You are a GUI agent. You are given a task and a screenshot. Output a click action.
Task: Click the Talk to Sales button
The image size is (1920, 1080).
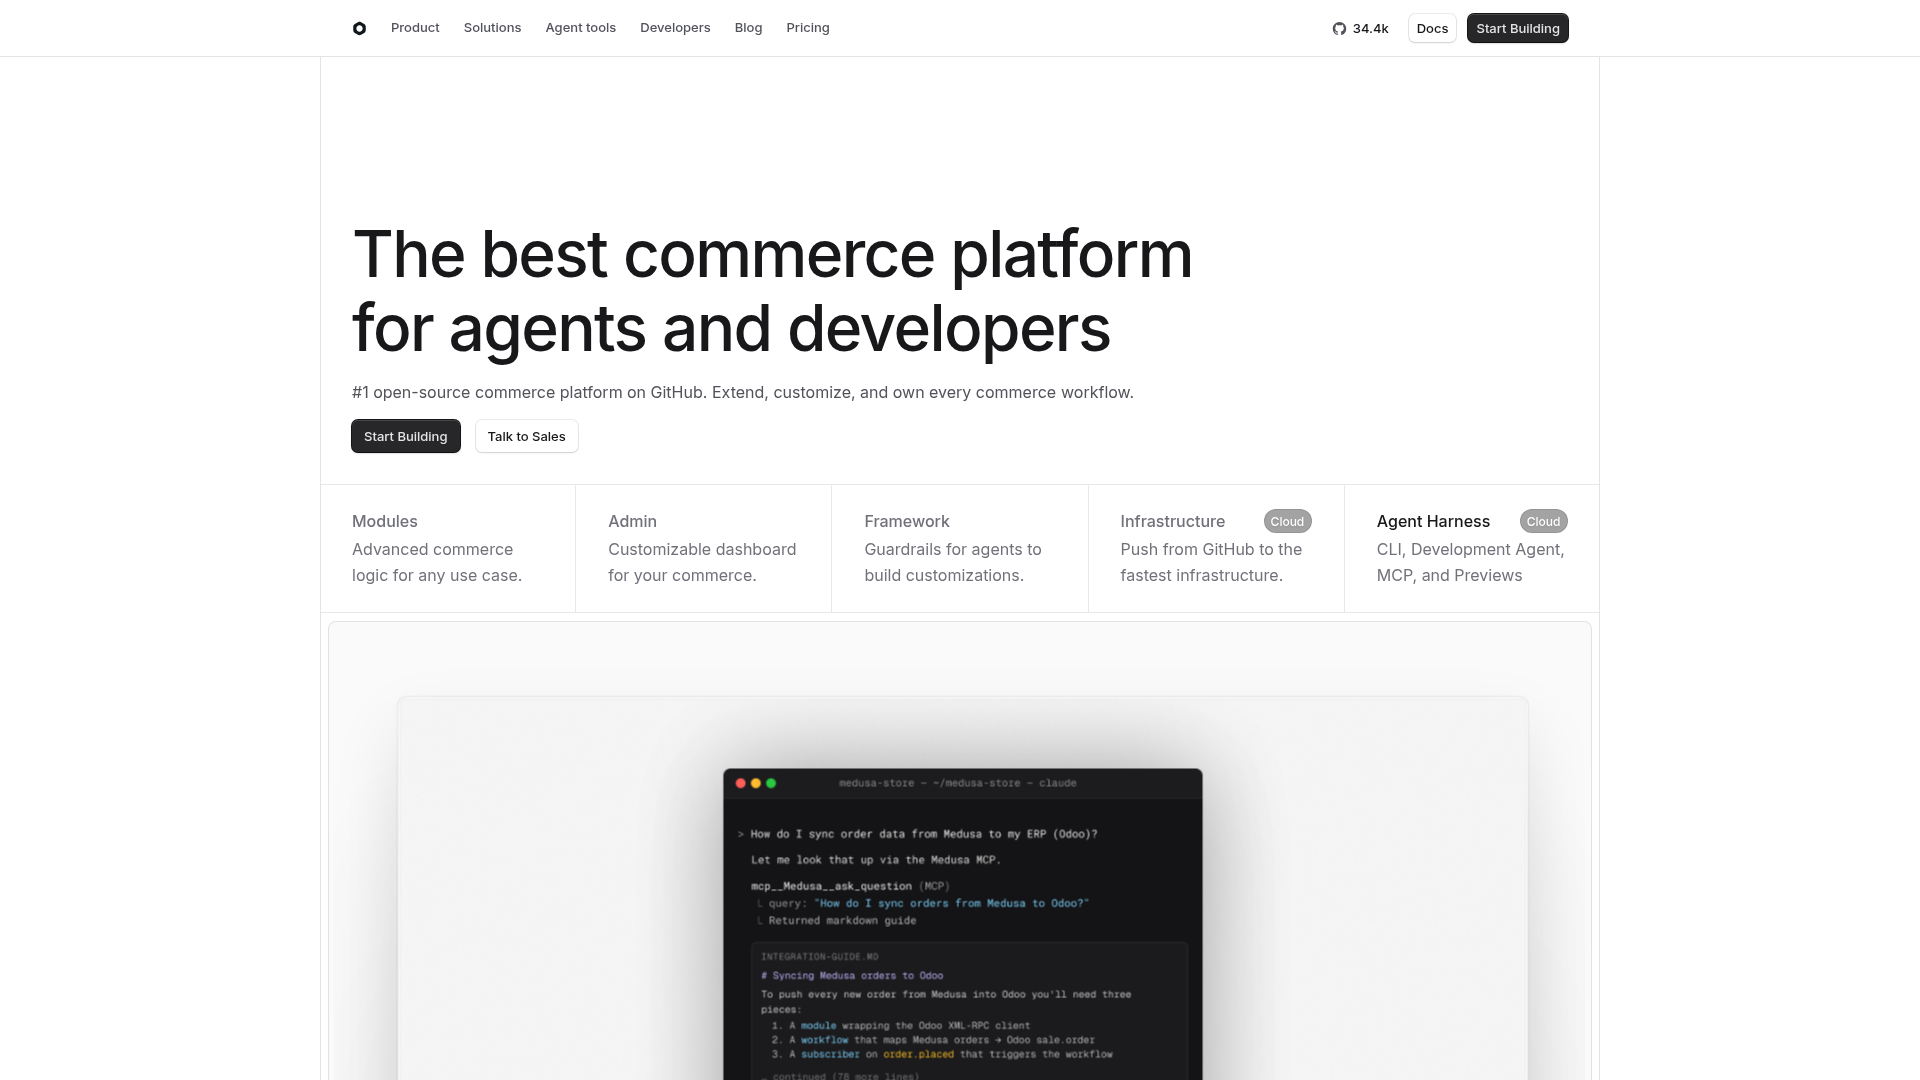click(x=526, y=436)
